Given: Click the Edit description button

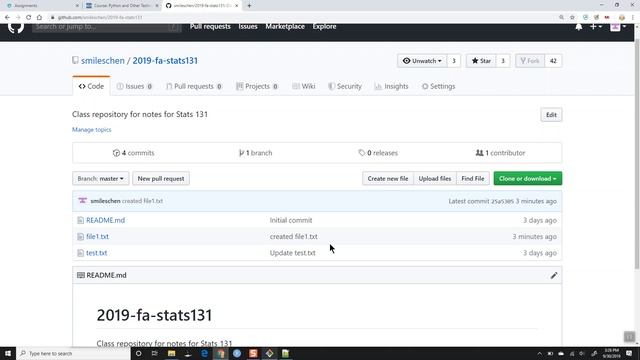Looking at the screenshot, I should [x=551, y=115].
